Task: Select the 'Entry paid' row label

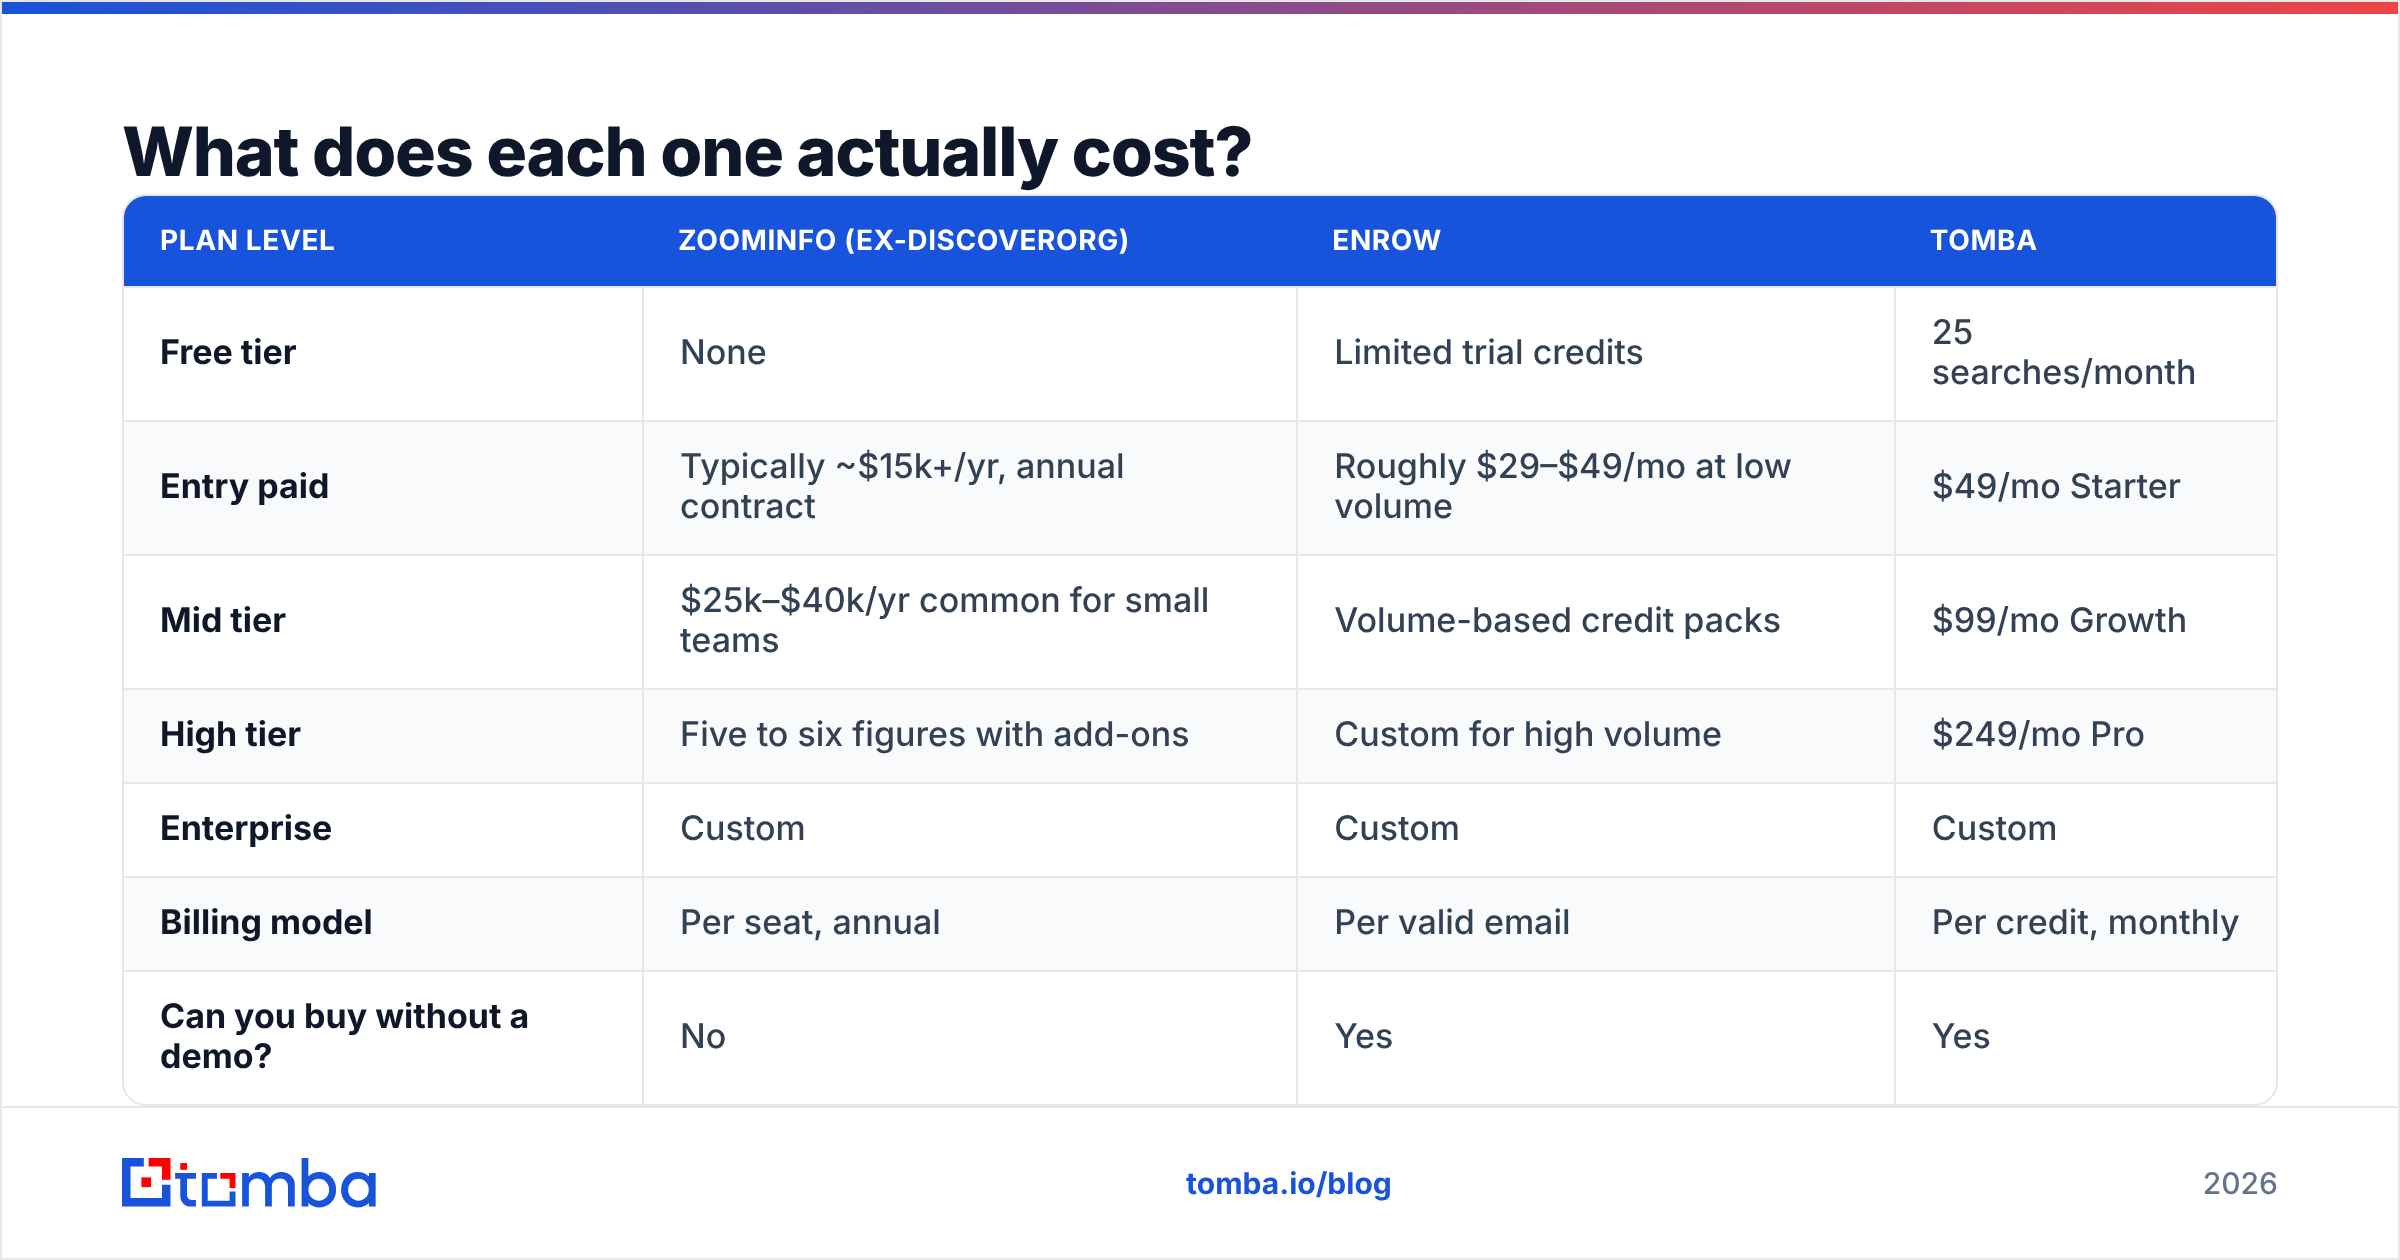Action: pos(244,486)
